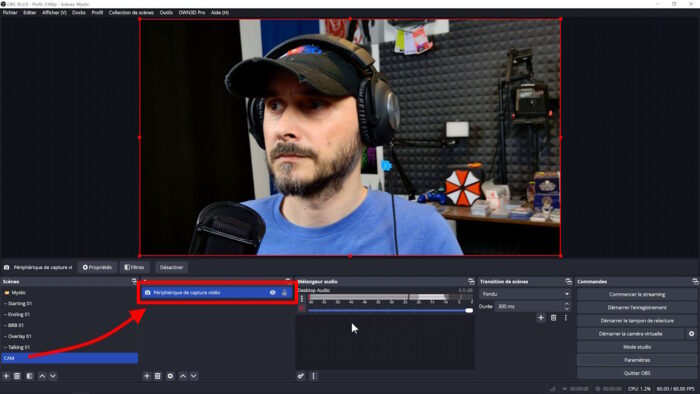Toggle lock on Périphérique de capture vidéo source

(x=284, y=293)
